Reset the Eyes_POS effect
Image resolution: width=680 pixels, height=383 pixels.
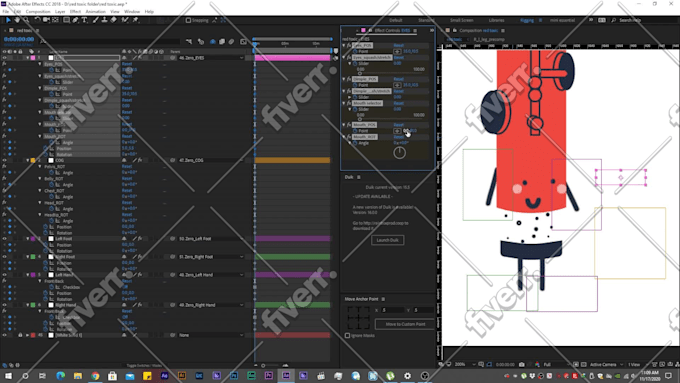point(399,45)
